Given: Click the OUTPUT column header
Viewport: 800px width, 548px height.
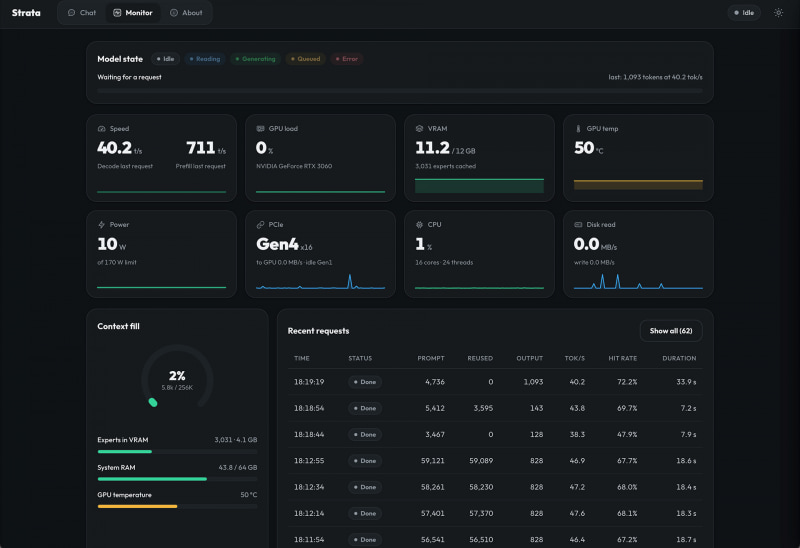Looking at the screenshot, I should click(530, 358).
